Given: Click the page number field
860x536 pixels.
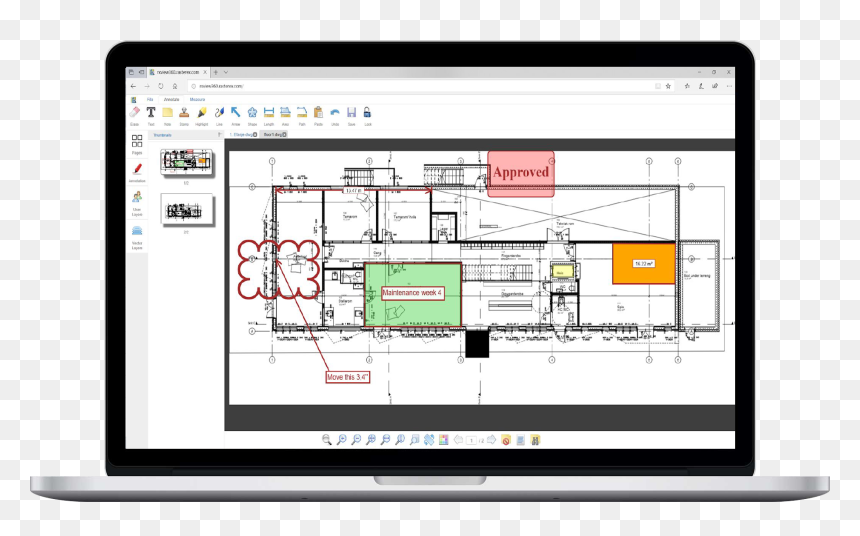Looking at the screenshot, I should pos(471,441).
